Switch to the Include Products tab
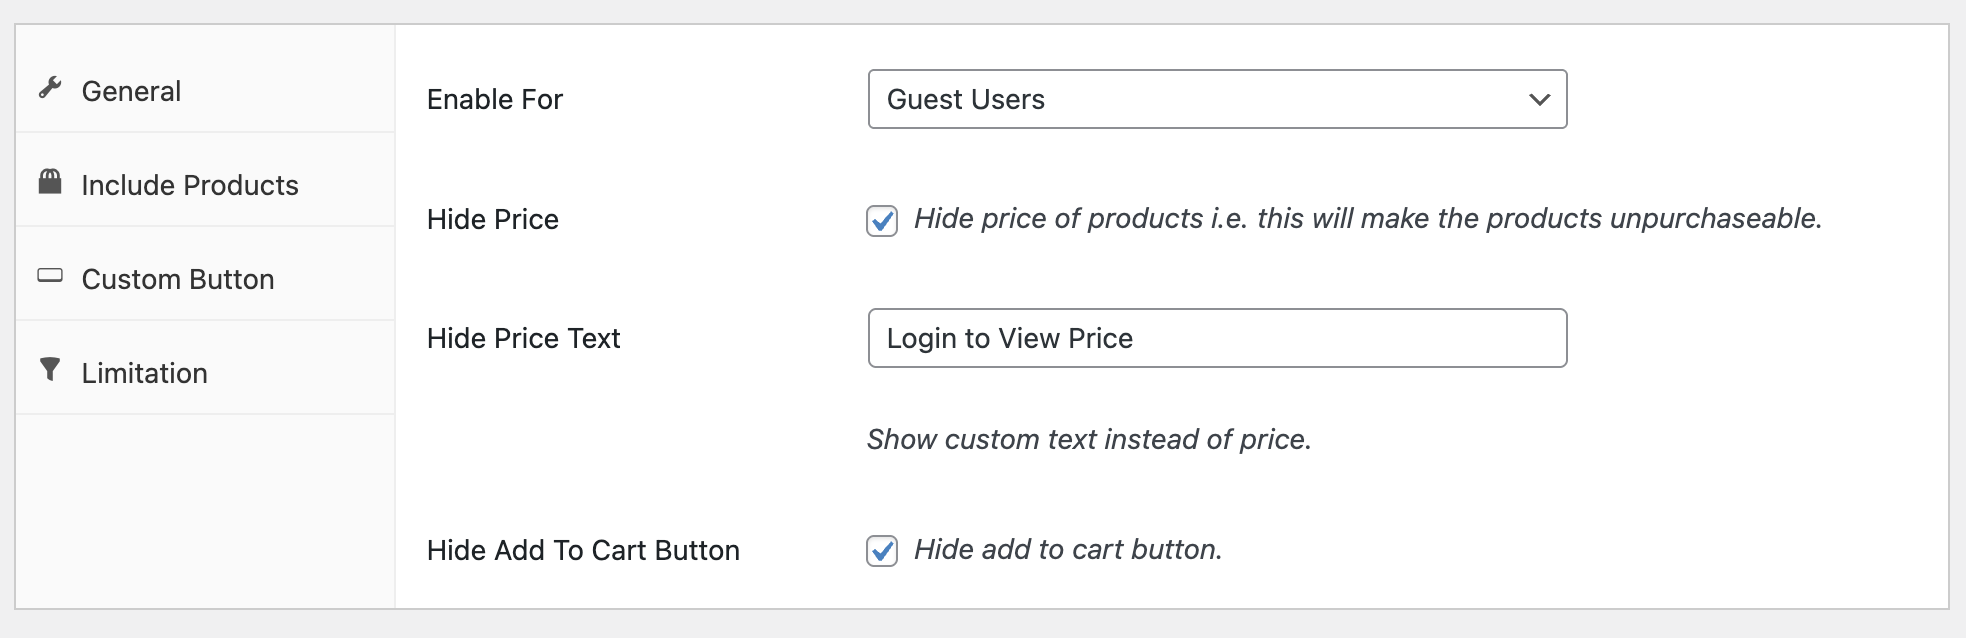This screenshot has width=1966, height=638. 189,185
